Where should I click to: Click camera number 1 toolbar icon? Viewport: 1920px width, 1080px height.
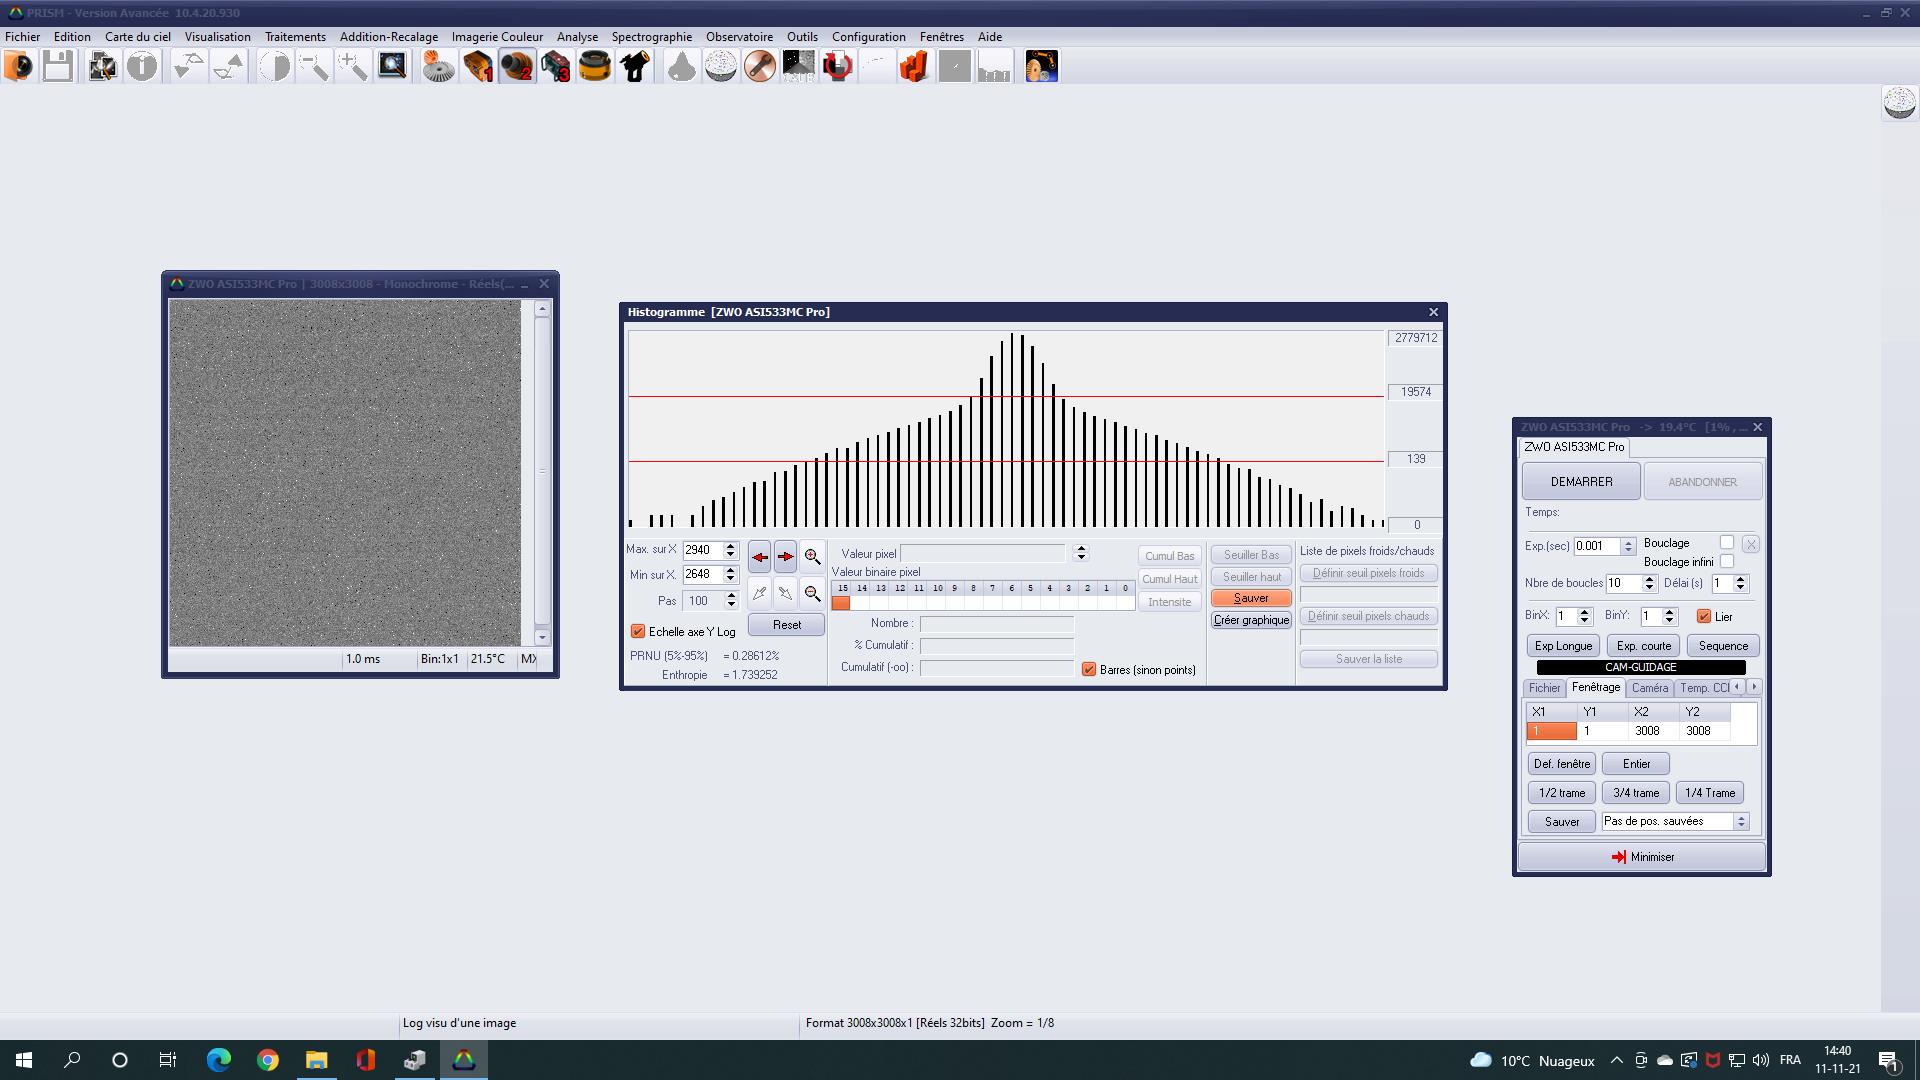[478, 67]
